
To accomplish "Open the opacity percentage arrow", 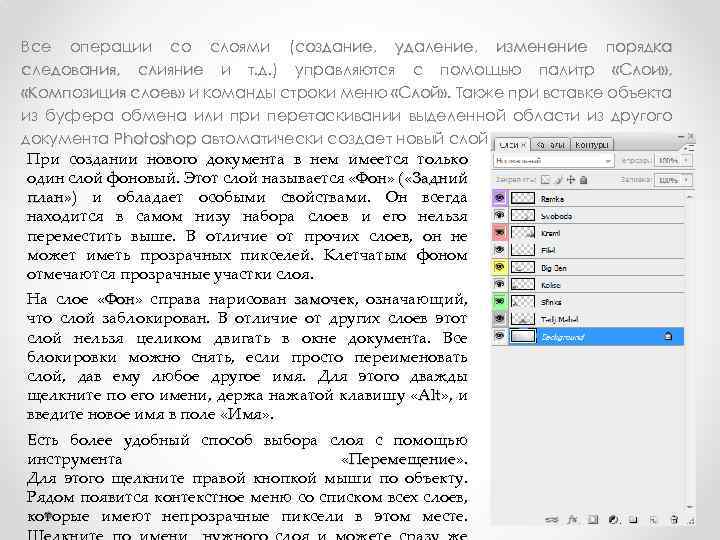I will [686, 160].
